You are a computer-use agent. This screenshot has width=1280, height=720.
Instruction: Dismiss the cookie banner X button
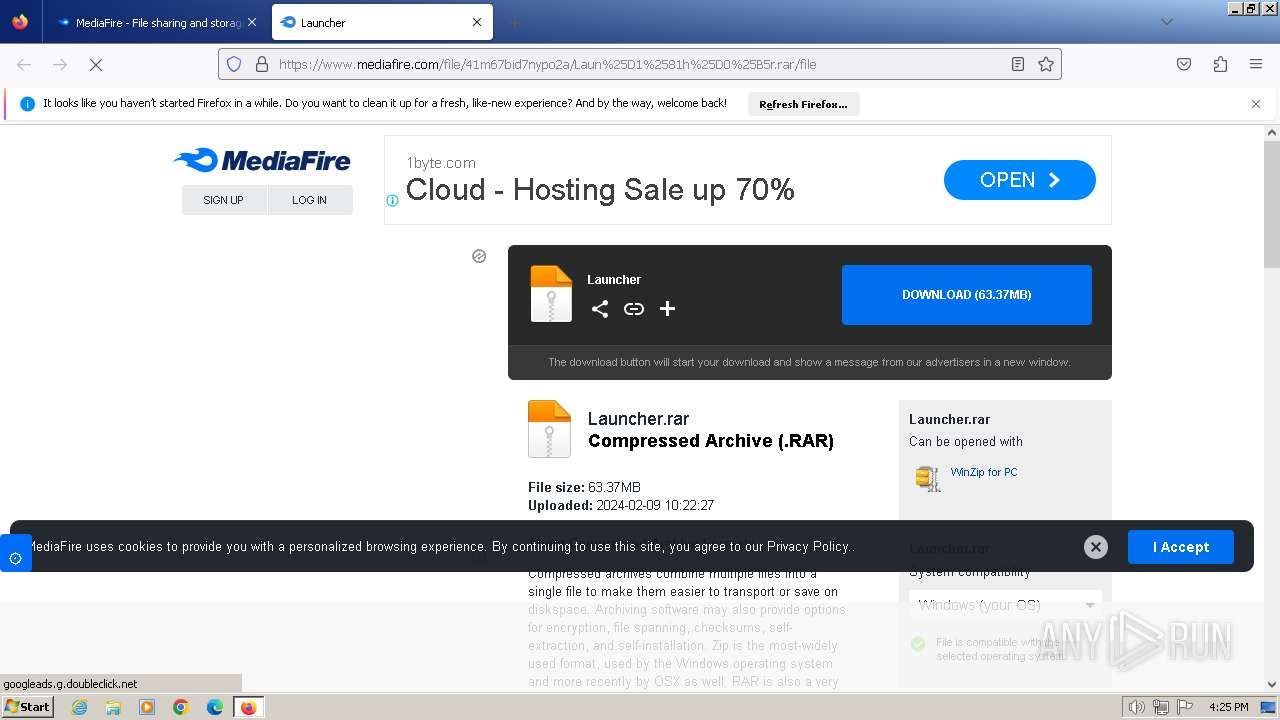[x=1096, y=547]
